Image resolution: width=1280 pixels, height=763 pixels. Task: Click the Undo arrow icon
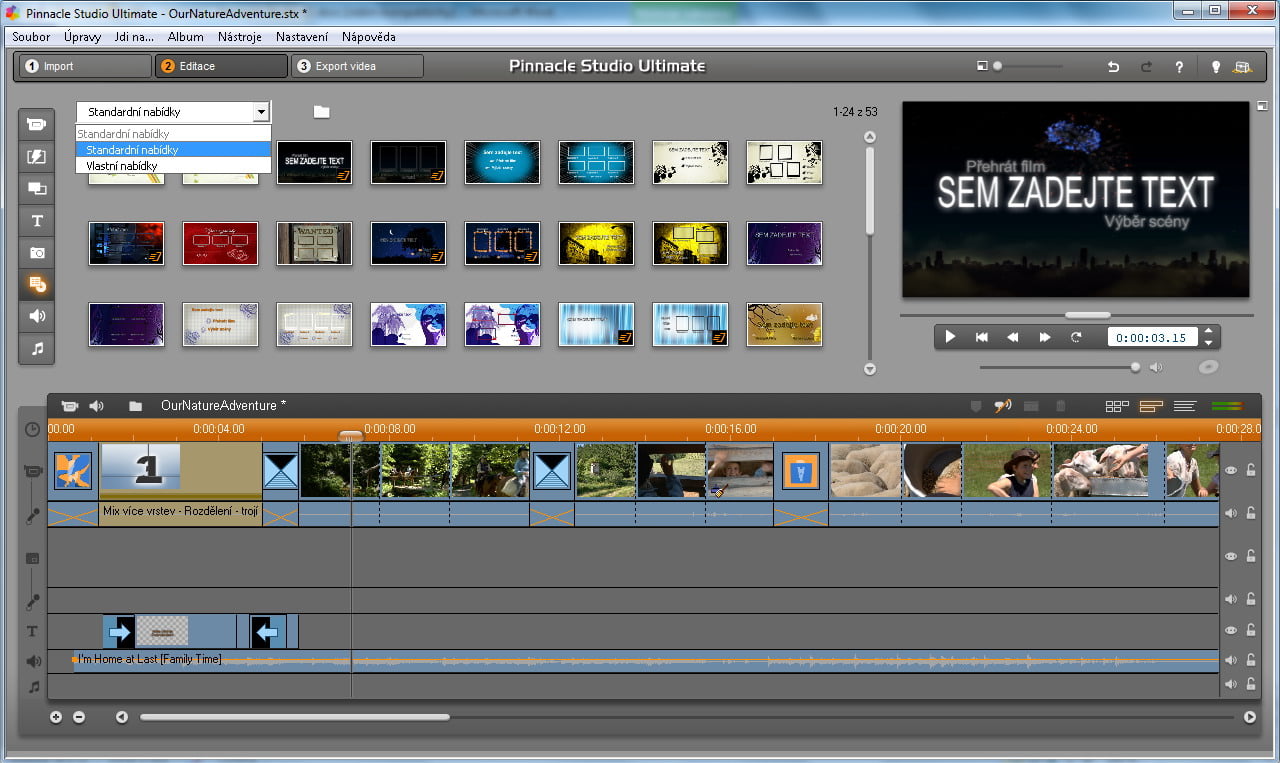click(x=1113, y=67)
